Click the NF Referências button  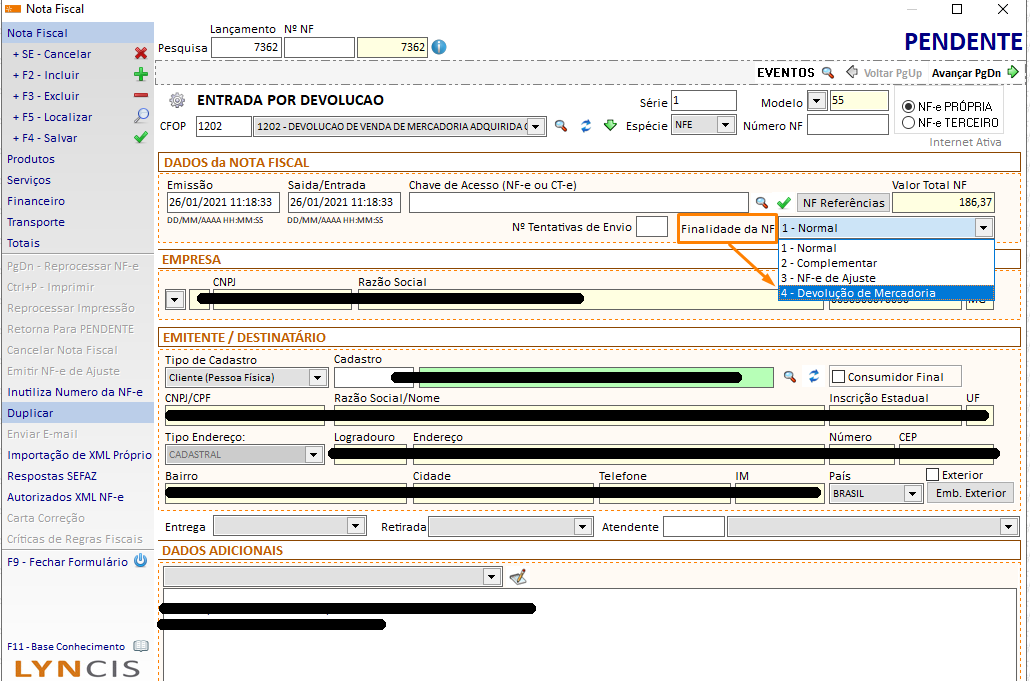point(844,203)
